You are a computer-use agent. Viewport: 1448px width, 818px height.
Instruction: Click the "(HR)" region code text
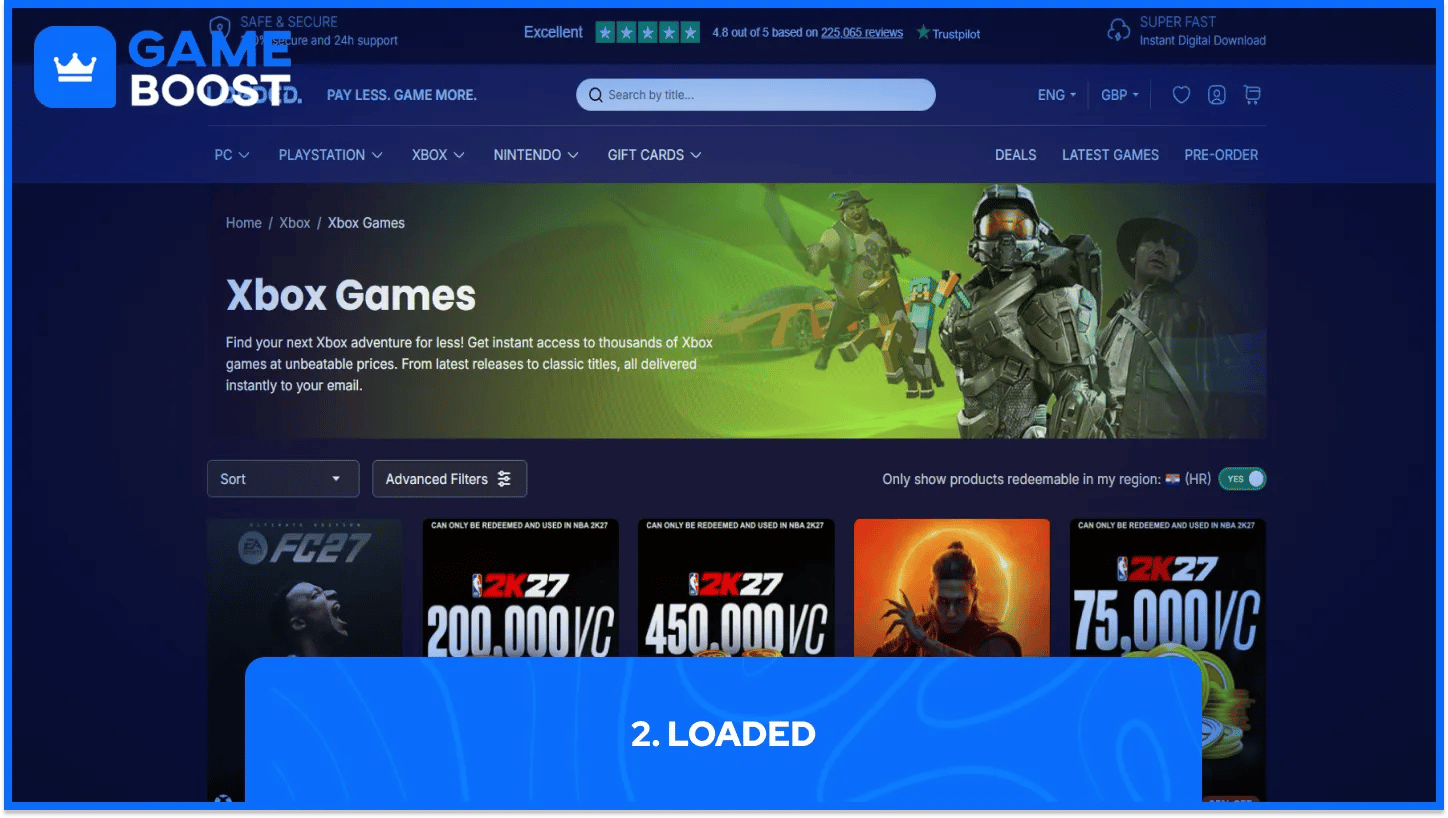tap(1198, 479)
